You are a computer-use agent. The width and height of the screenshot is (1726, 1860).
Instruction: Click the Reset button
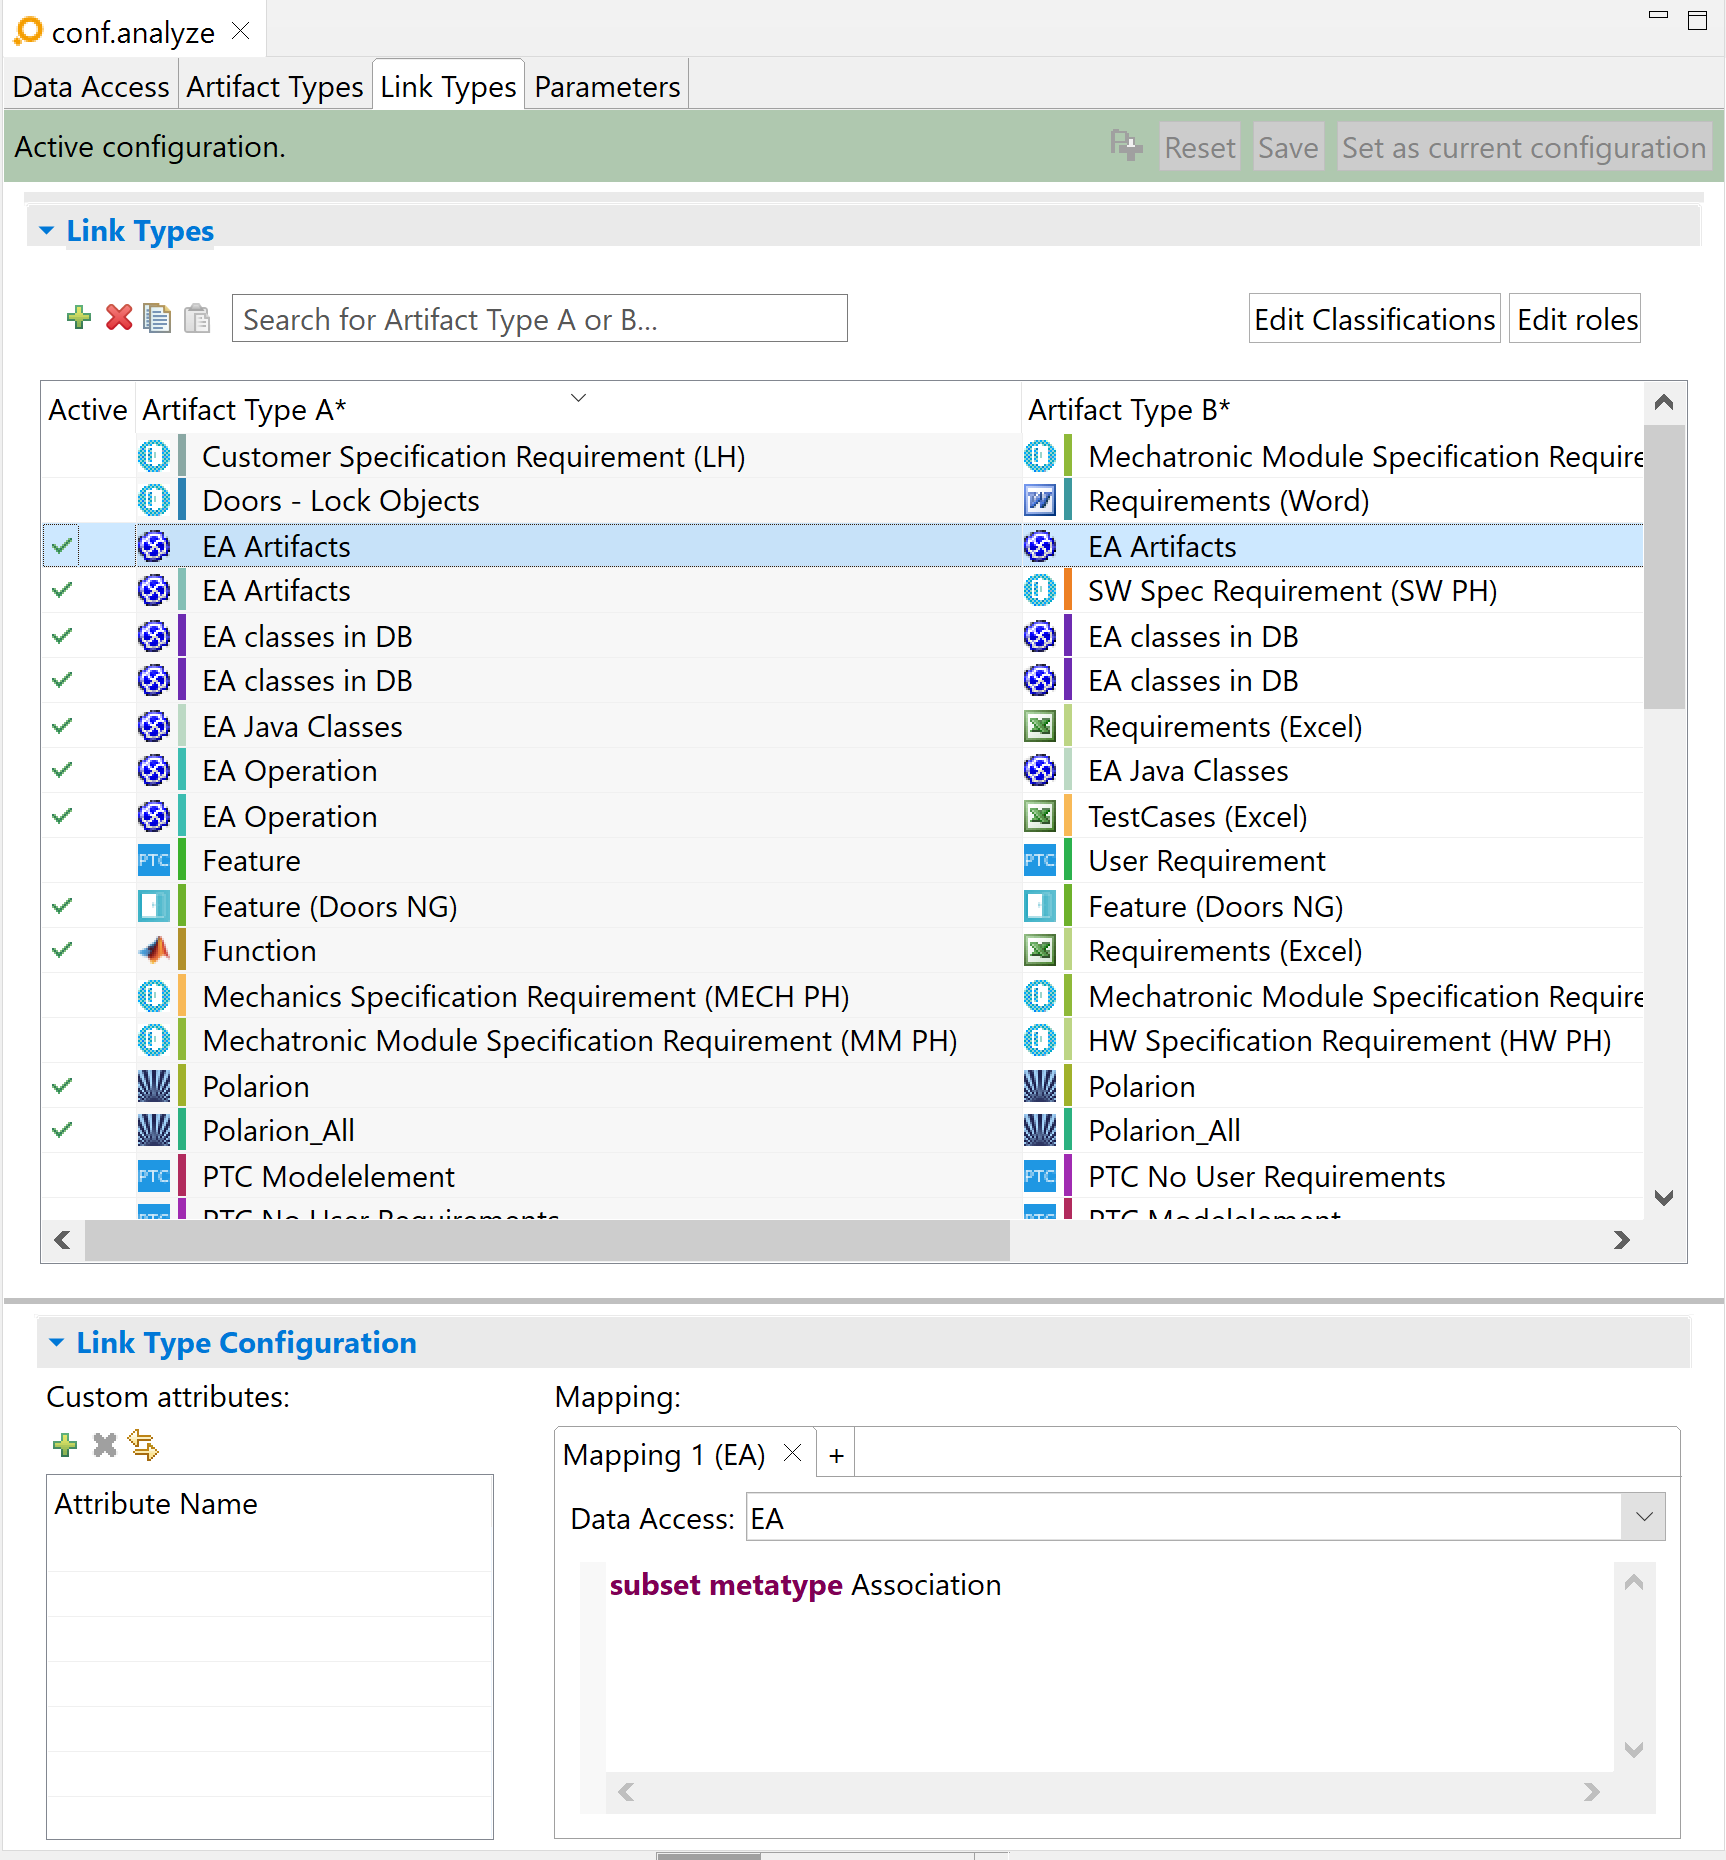tap(1200, 147)
